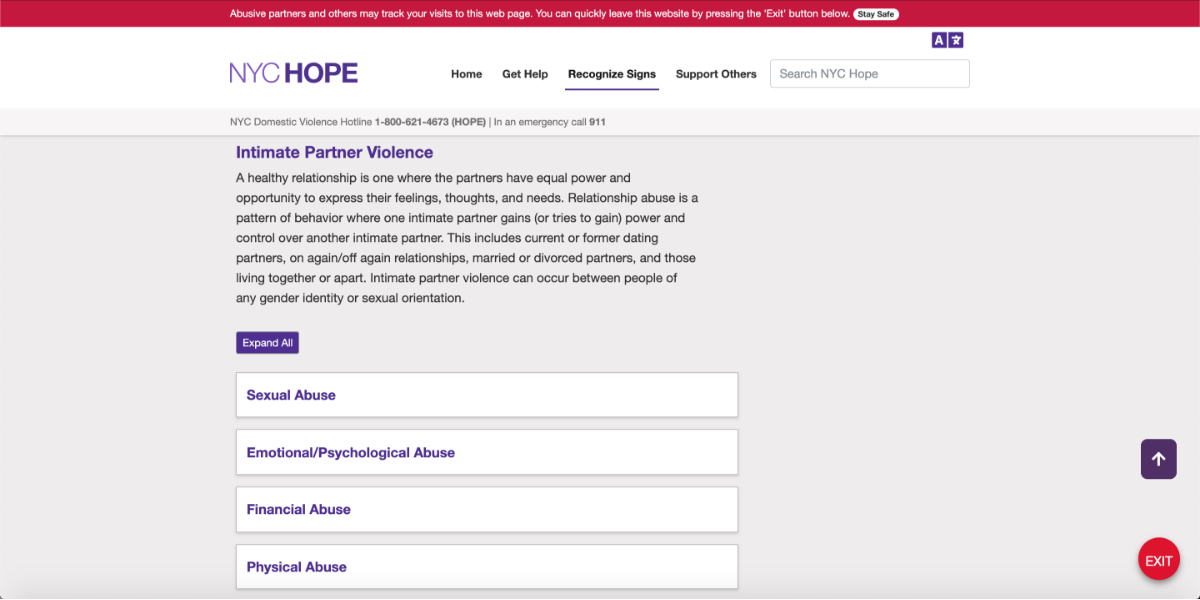This screenshot has height=600, width=1200.
Task: Switch to the Home tab
Action: click(466, 73)
